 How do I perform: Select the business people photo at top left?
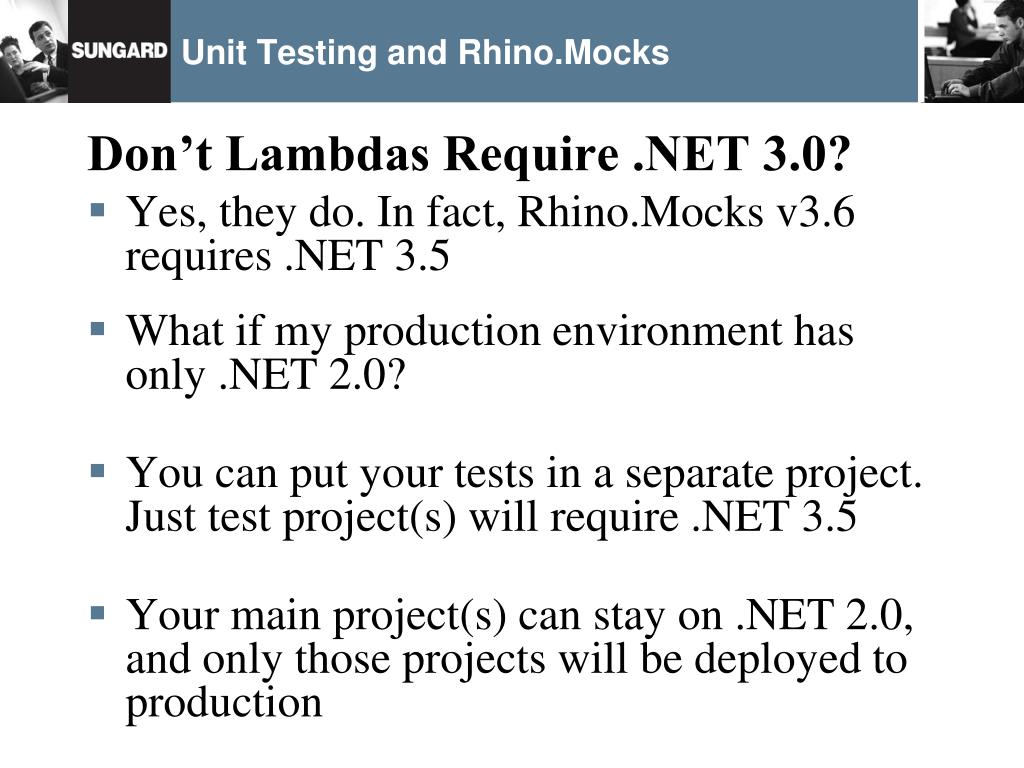[x=34, y=51]
